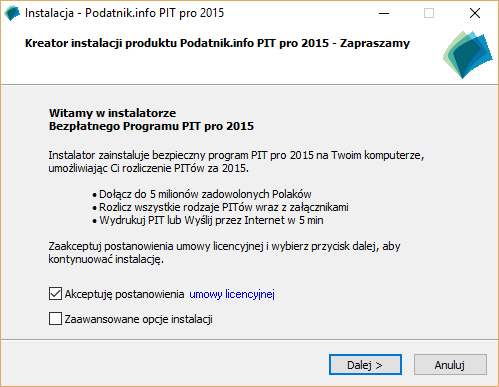Click the 'Zaakceptuj postanowienia umowy licencyjnej' paragraph
Viewport: 499px width, 387px height.
[x=224, y=253]
